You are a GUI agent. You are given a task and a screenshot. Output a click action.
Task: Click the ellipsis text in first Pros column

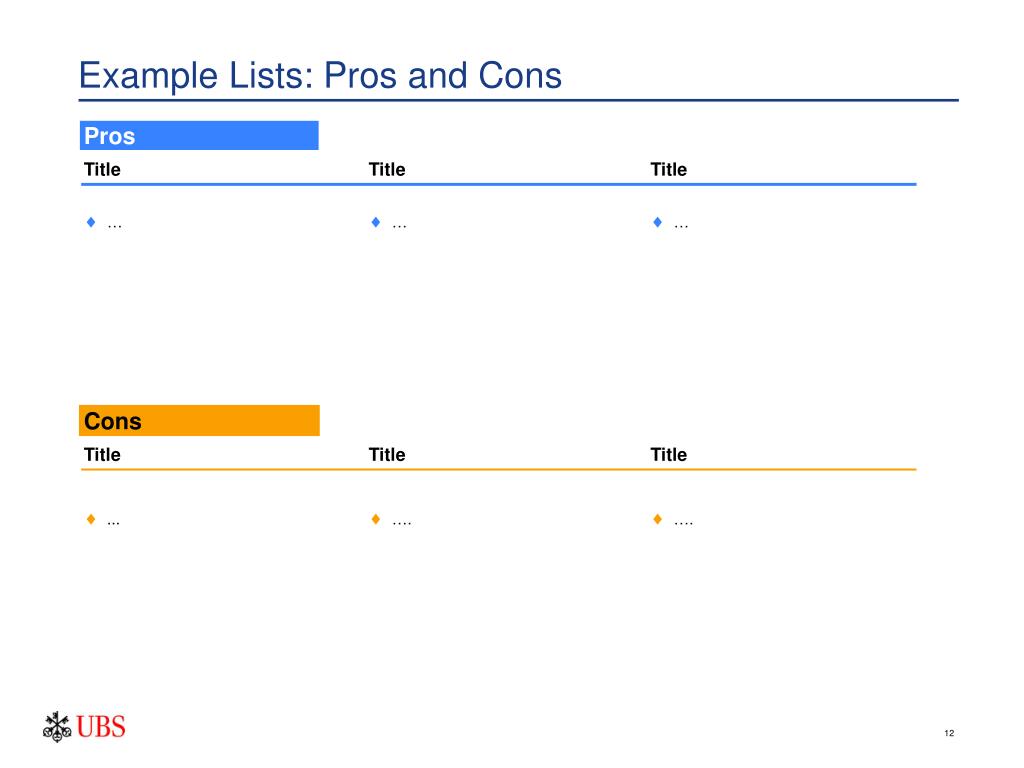[x=114, y=227]
